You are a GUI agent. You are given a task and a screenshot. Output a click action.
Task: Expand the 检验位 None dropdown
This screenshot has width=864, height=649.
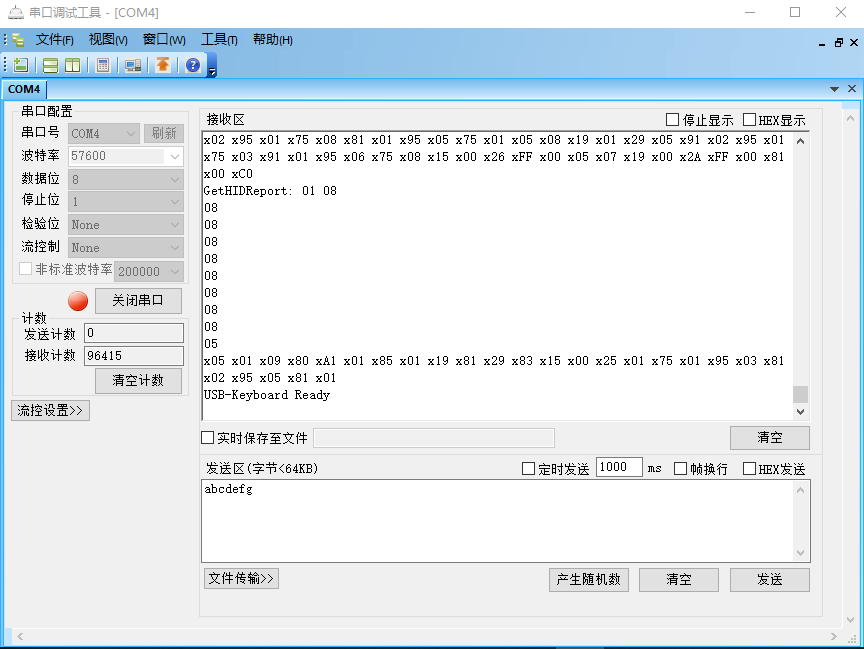[126, 225]
